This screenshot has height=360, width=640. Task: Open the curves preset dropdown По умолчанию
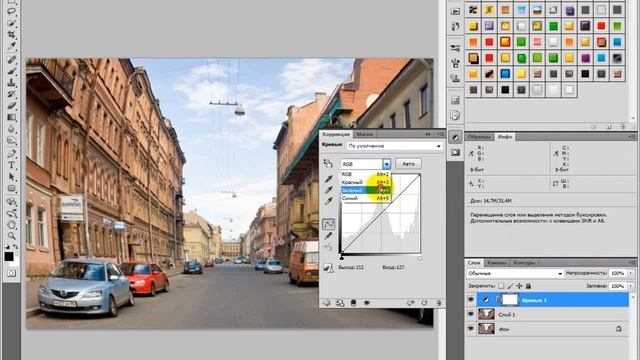(394, 146)
